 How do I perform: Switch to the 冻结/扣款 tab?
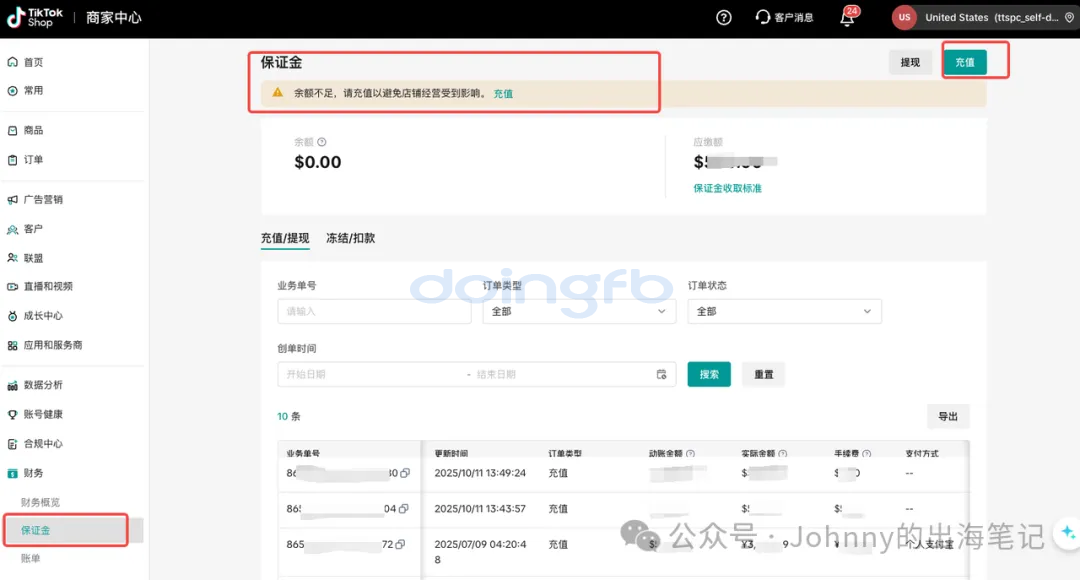(x=350, y=238)
